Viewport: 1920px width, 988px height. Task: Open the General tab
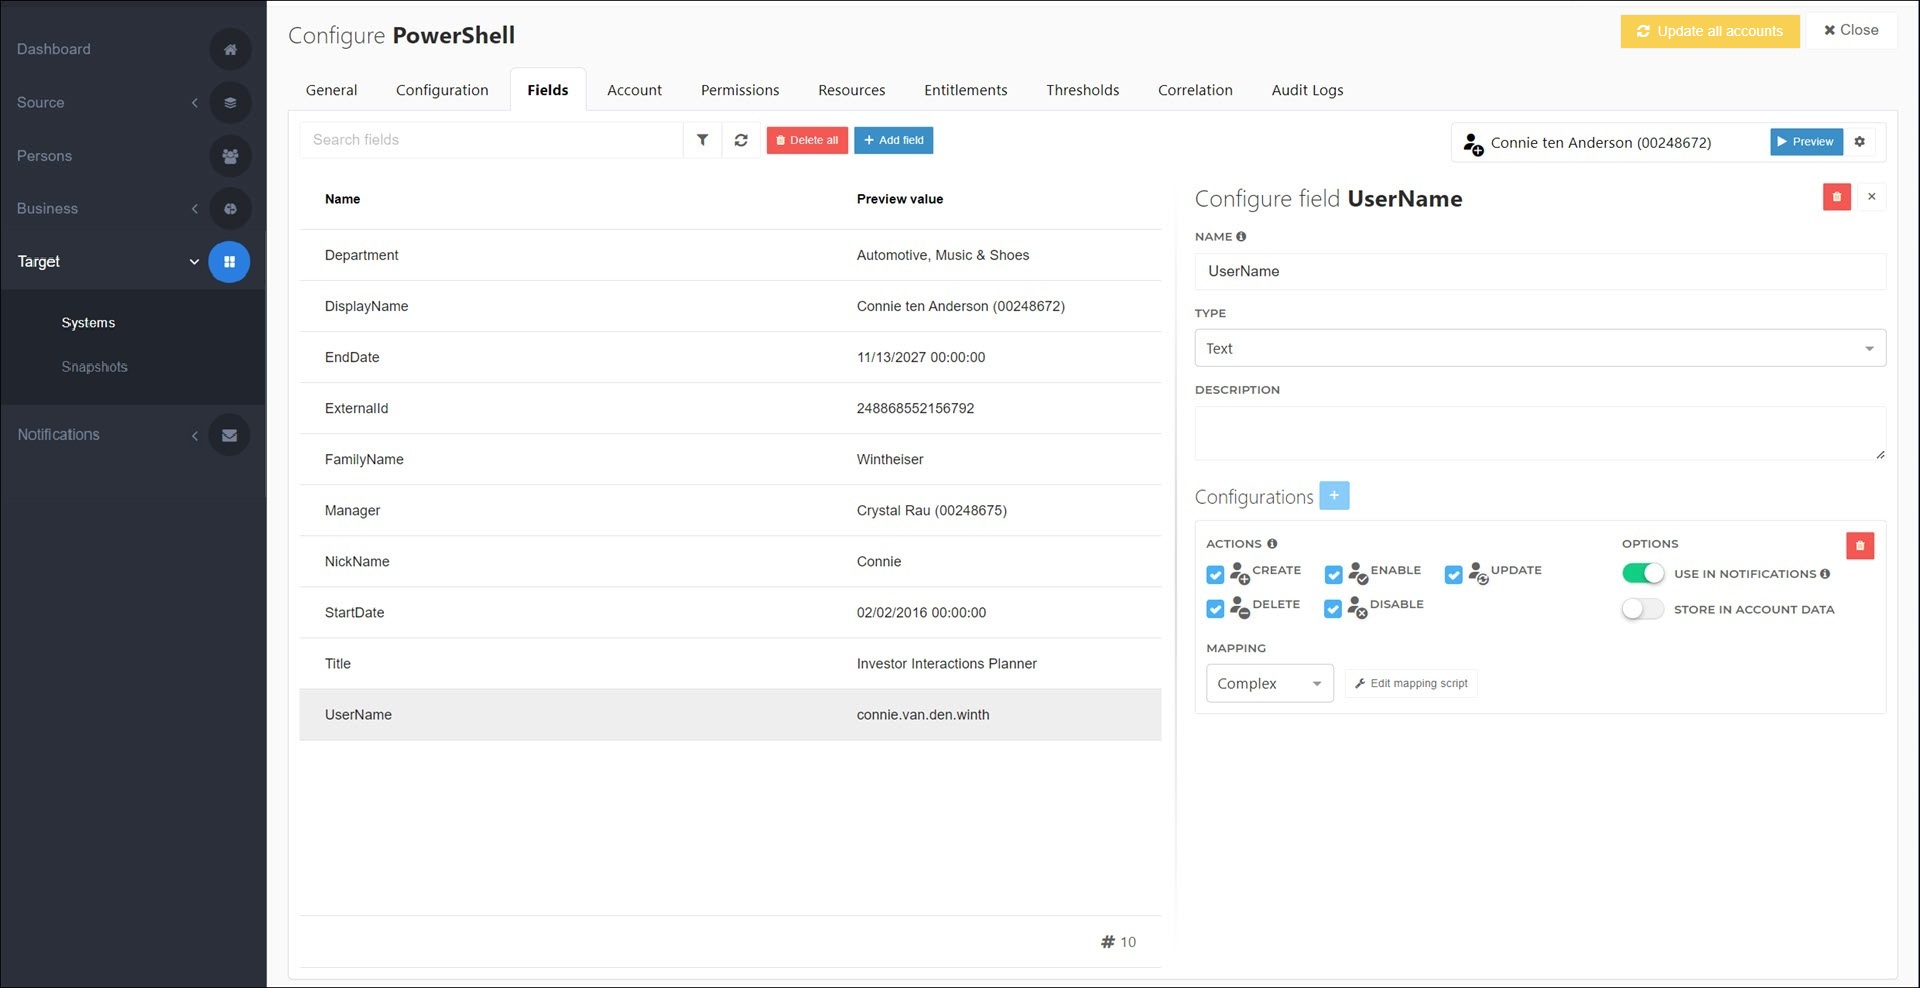[331, 90]
